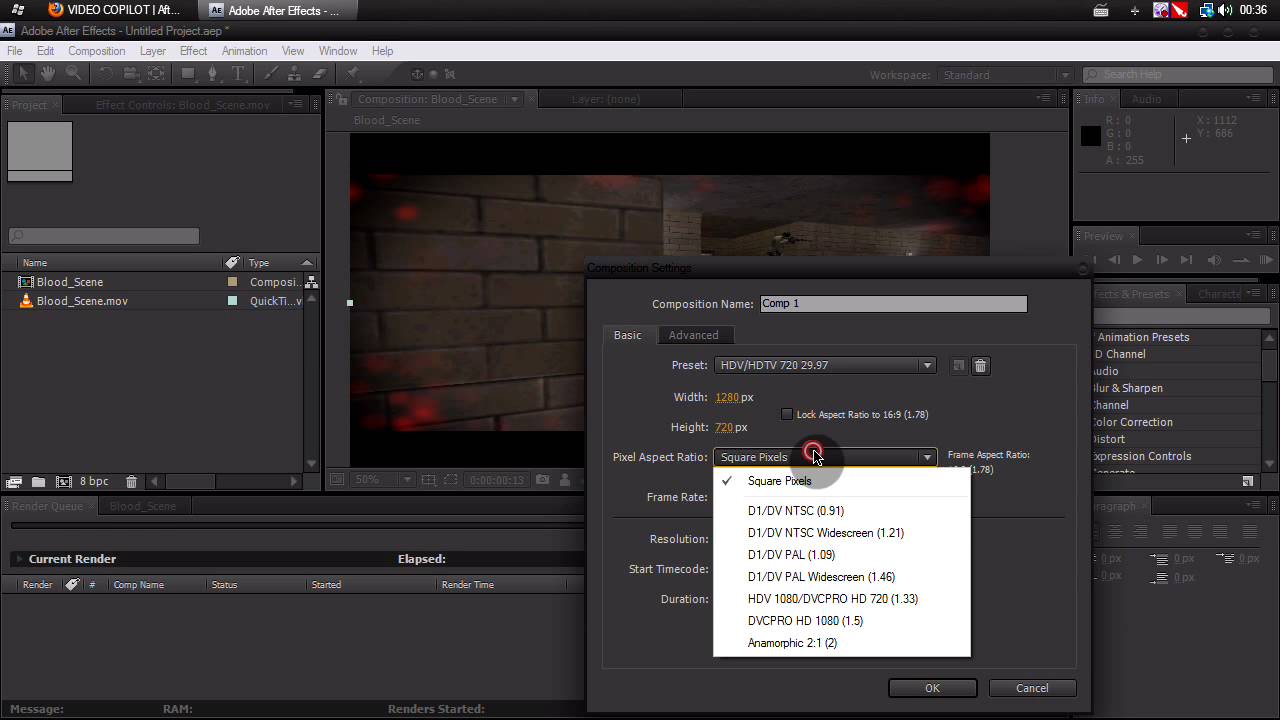
Task: Choose D1/DV NTSC Widescreen (1.21) option
Action: (842, 533)
